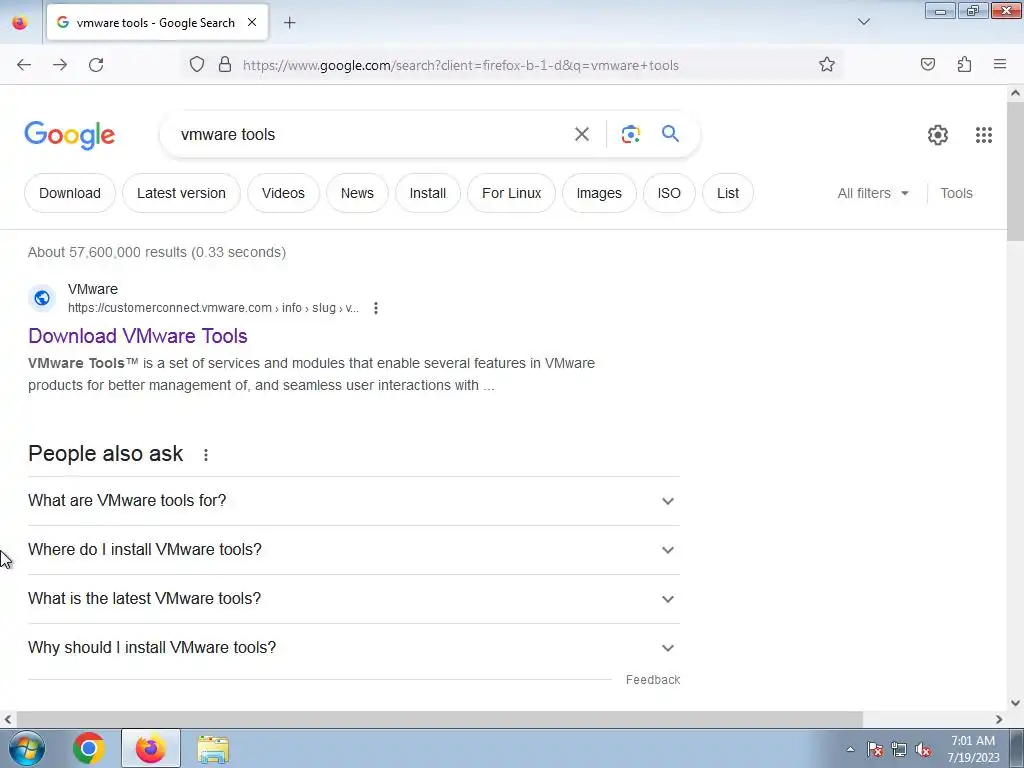Select the Latest version filter chip

coord(182,193)
